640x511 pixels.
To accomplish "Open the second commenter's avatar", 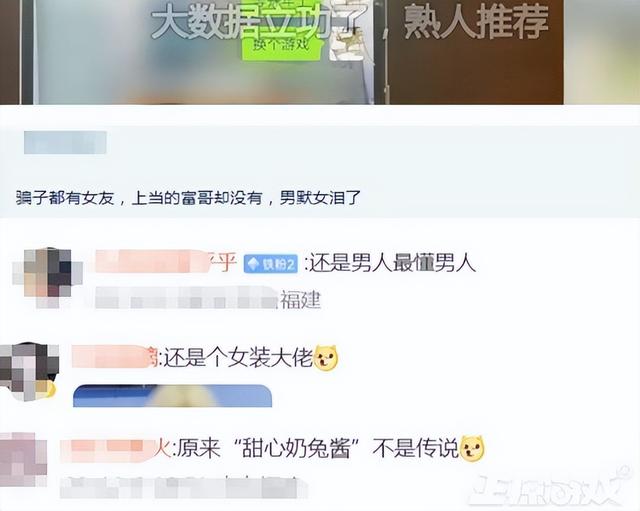I will point(29,372).
